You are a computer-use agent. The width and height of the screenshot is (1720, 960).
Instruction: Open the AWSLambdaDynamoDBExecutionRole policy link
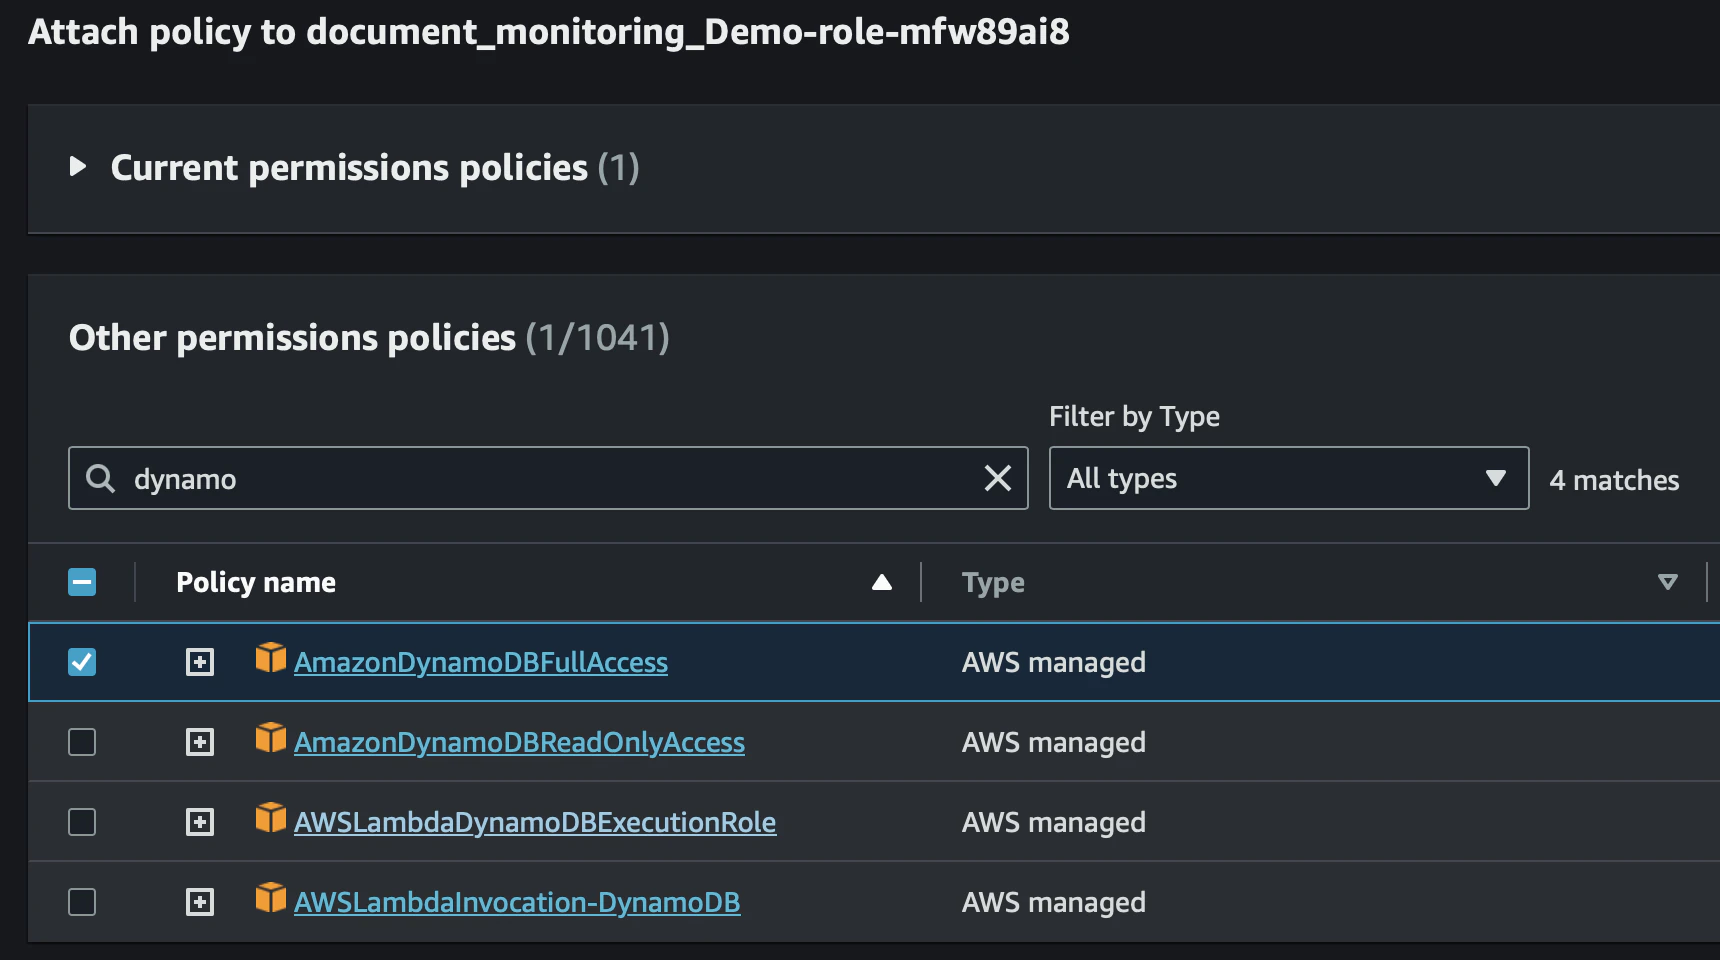pos(535,822)
